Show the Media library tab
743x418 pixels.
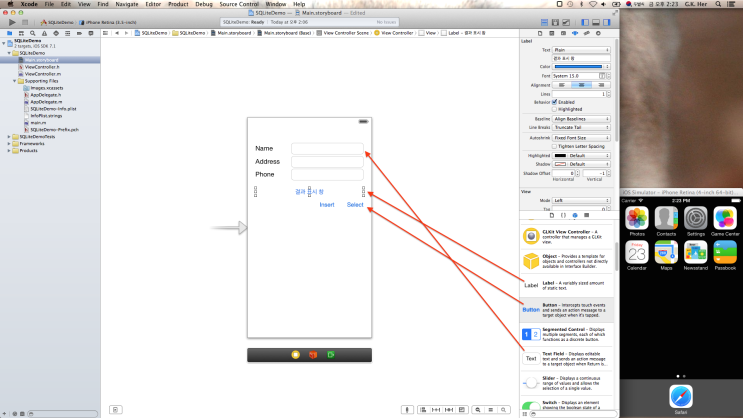(x=587, y=215)
